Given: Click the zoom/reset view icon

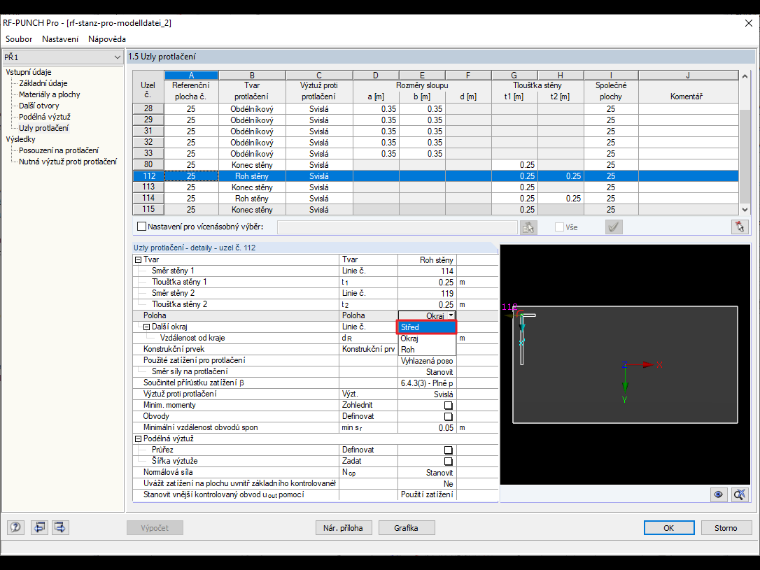Looking at the screenshot, I should coord(739,494).
